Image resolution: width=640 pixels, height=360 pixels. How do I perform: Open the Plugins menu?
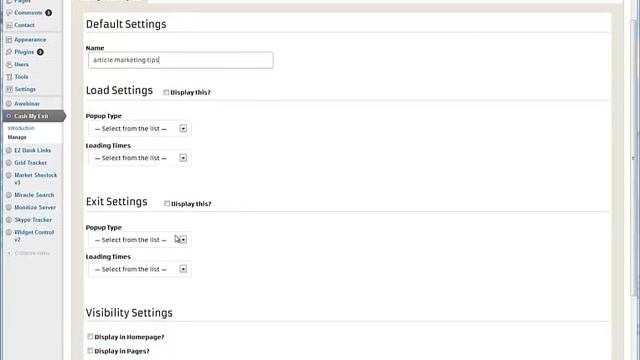tap(24, 52)
